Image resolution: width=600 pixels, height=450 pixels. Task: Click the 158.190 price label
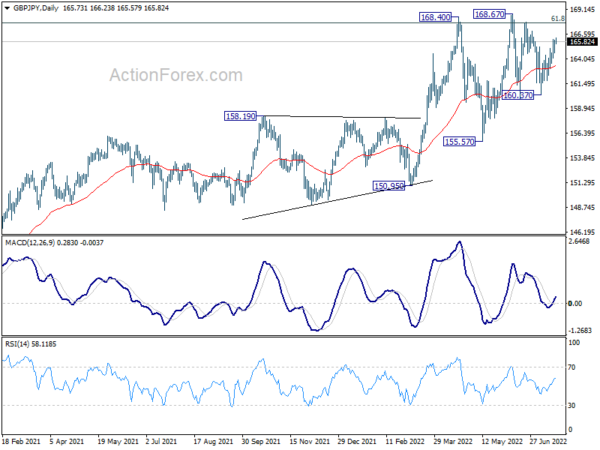240,116
